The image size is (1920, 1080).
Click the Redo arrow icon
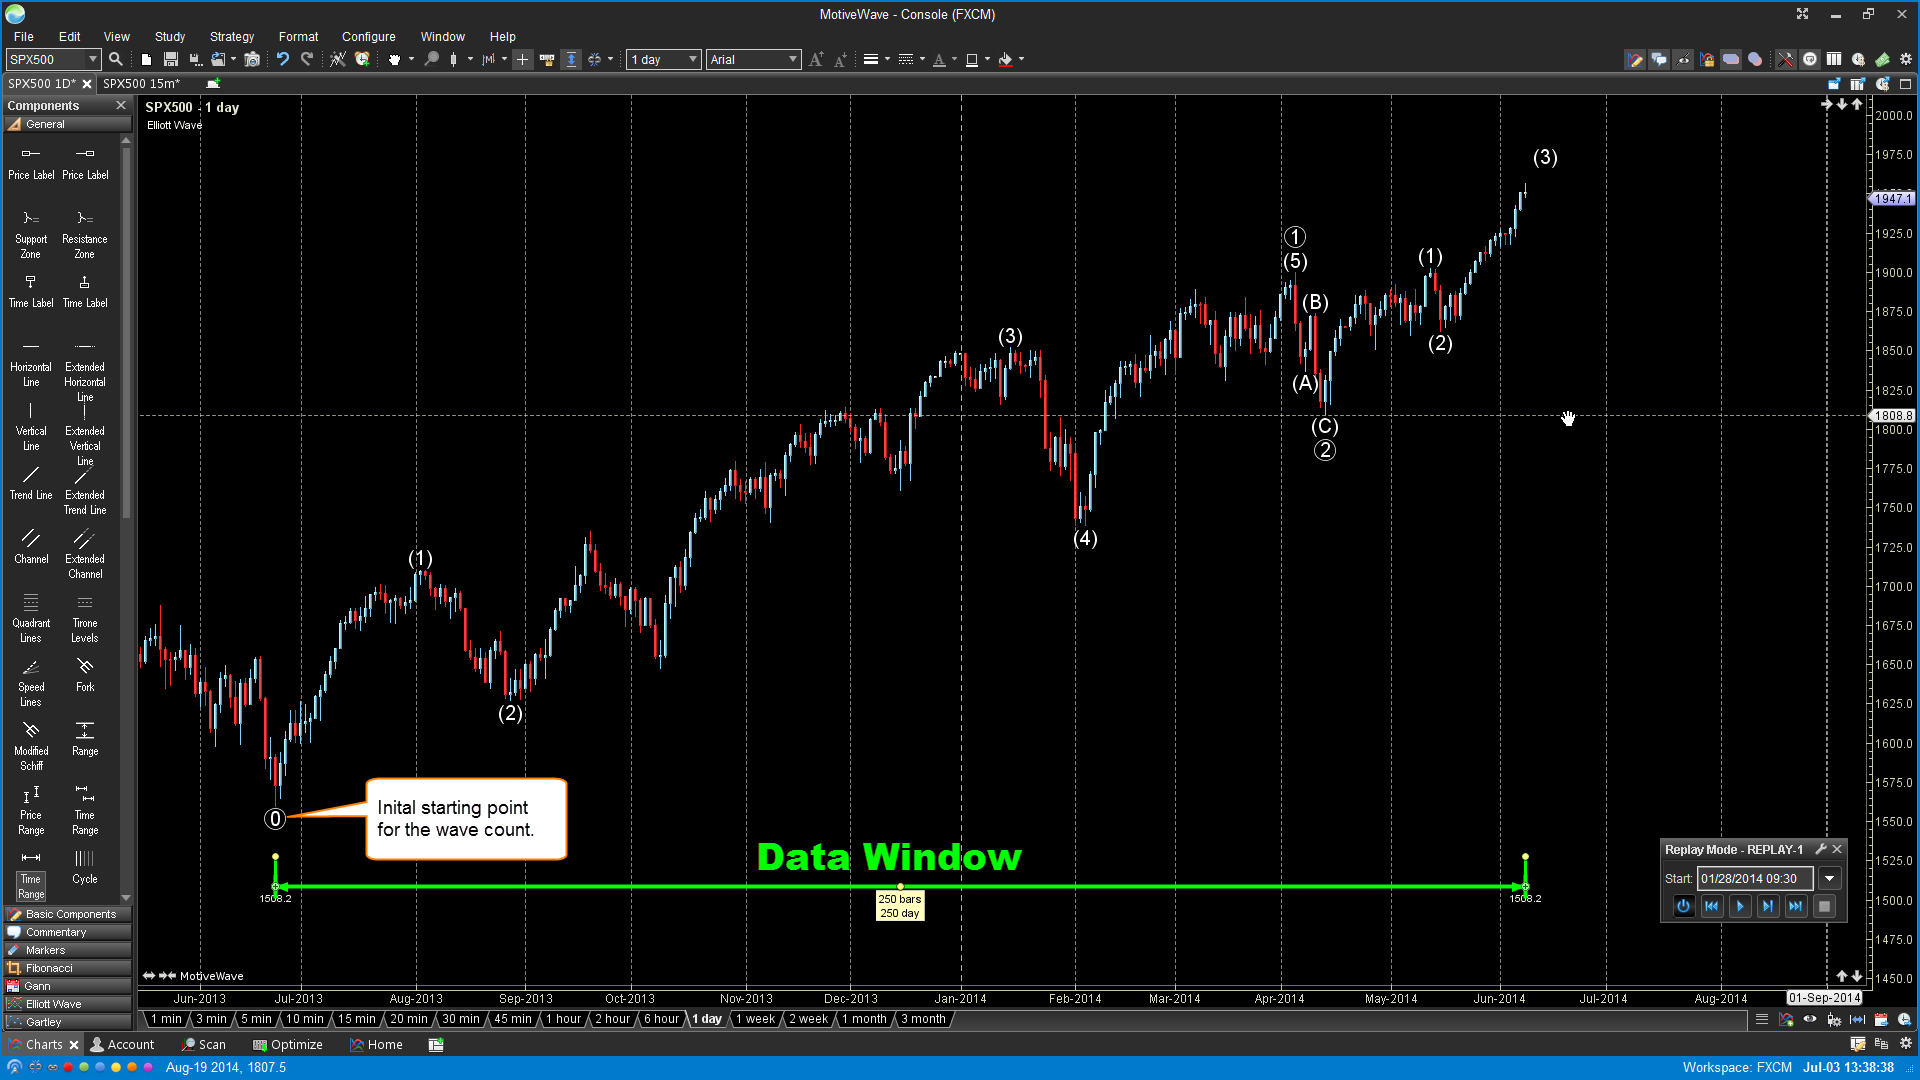tap(307, 59)
